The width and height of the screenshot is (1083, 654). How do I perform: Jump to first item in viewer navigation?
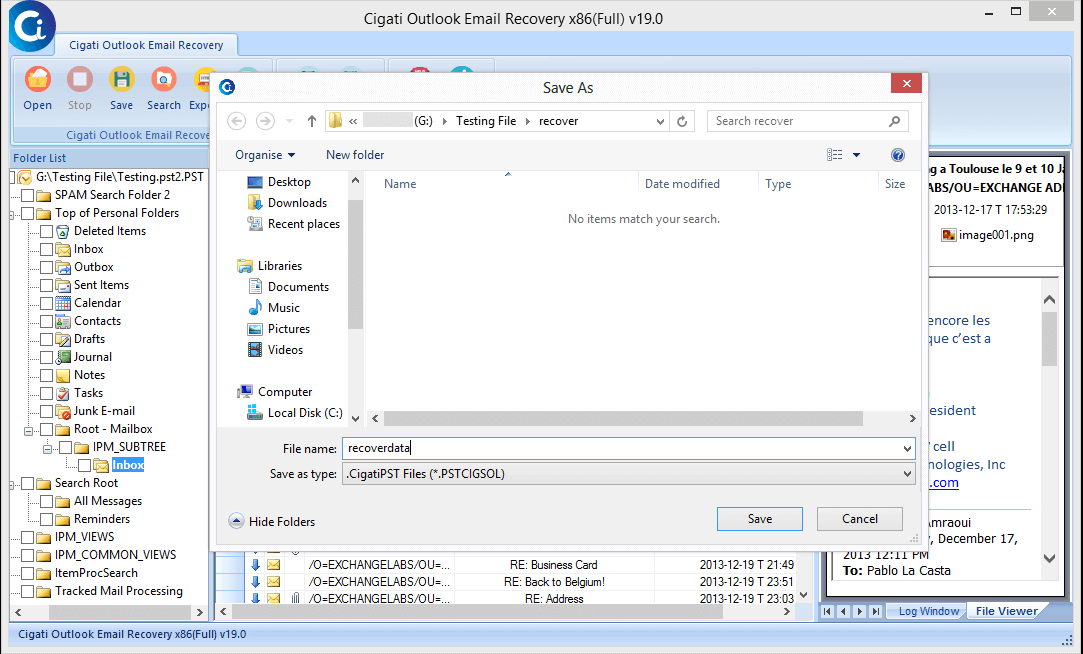[x=827, y=611]
